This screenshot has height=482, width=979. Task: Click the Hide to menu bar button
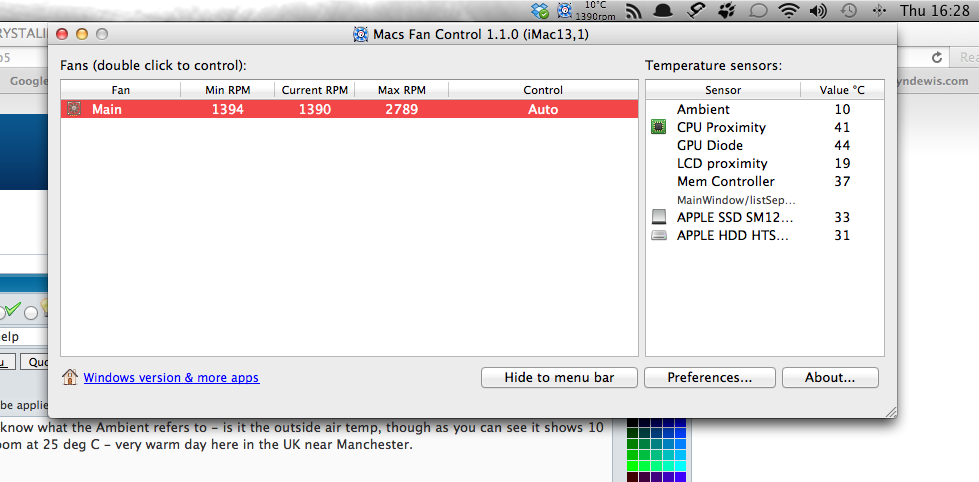tap(559, 378)
